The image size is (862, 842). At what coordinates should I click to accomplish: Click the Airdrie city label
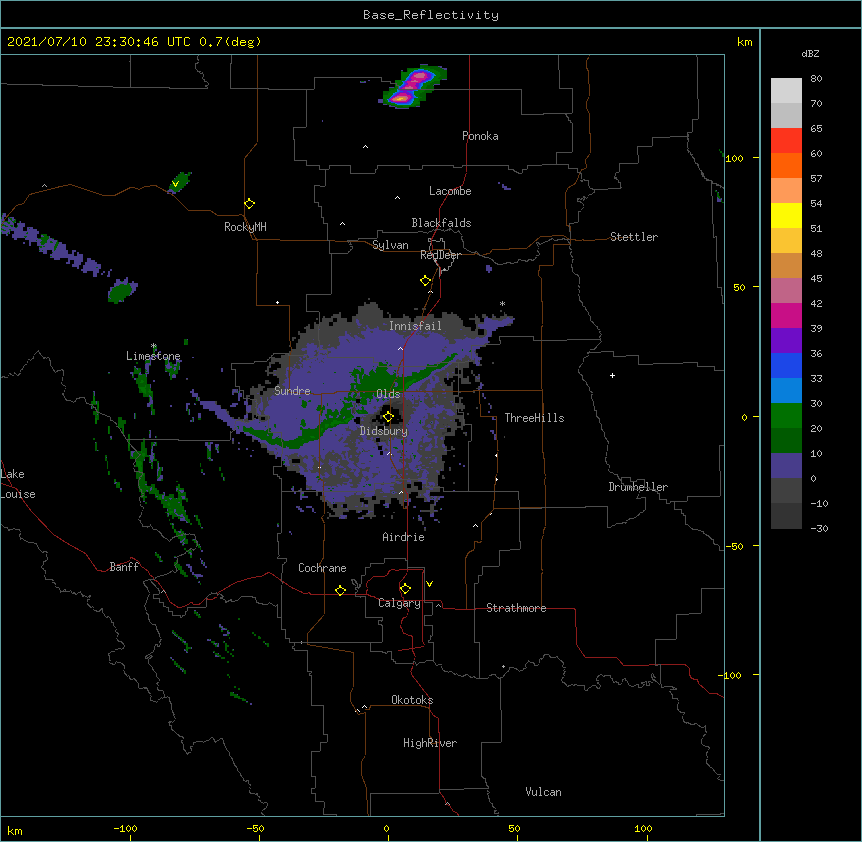(x=403, y=537)
